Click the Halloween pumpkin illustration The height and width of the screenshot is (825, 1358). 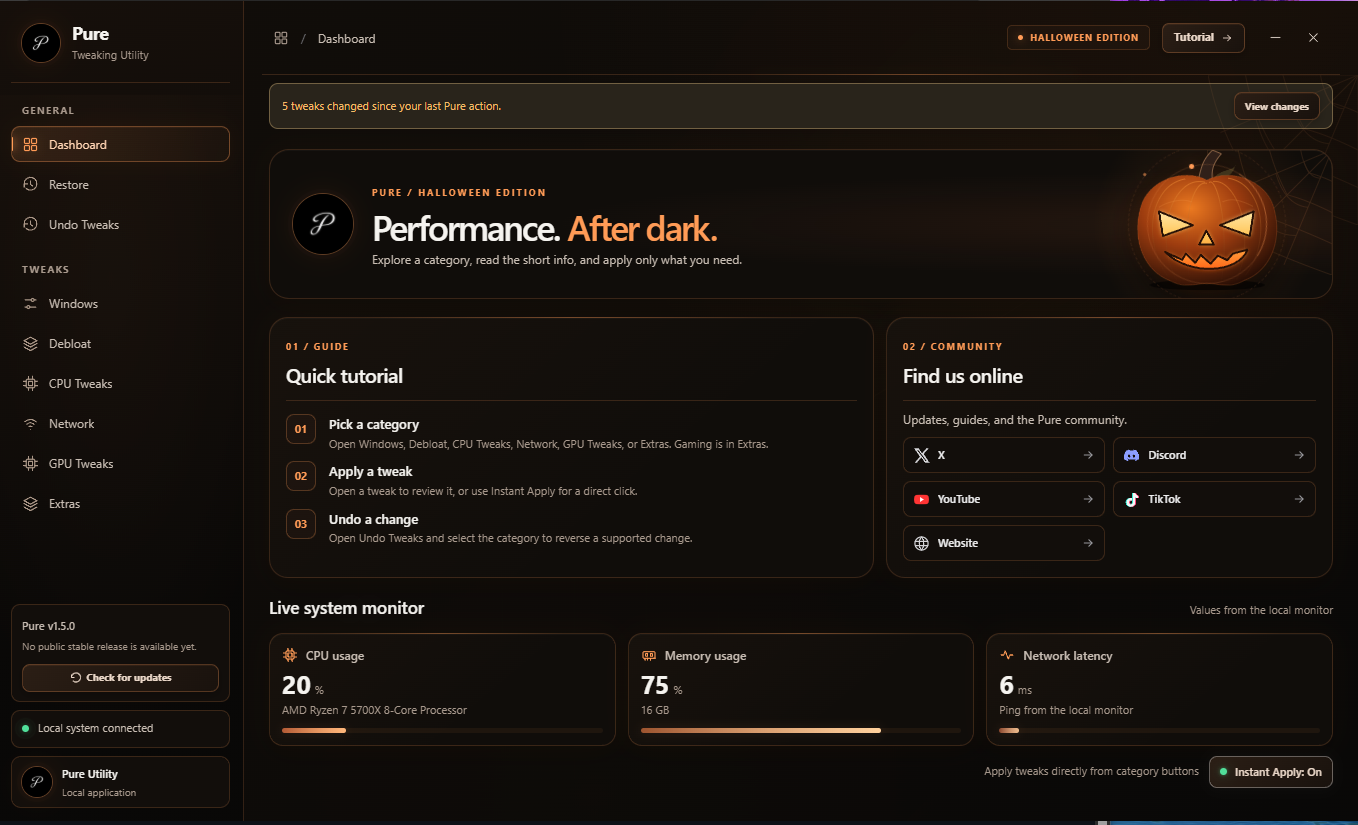[x=1206, y=222]
